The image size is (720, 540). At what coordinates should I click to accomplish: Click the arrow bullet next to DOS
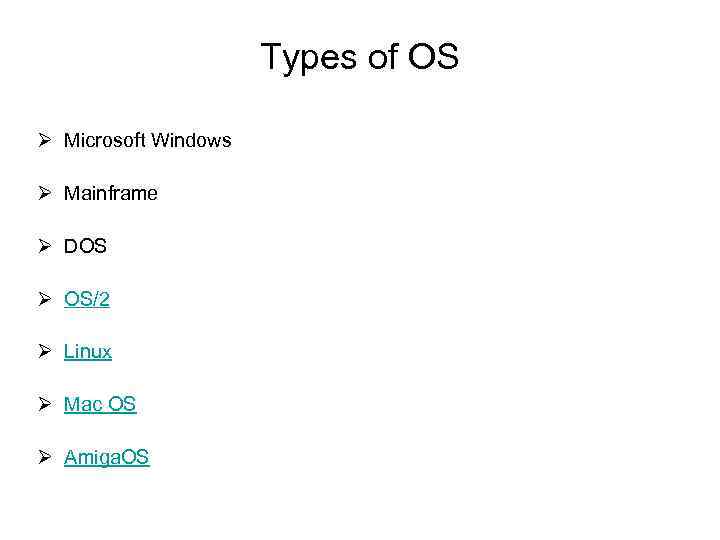point(47,246)
